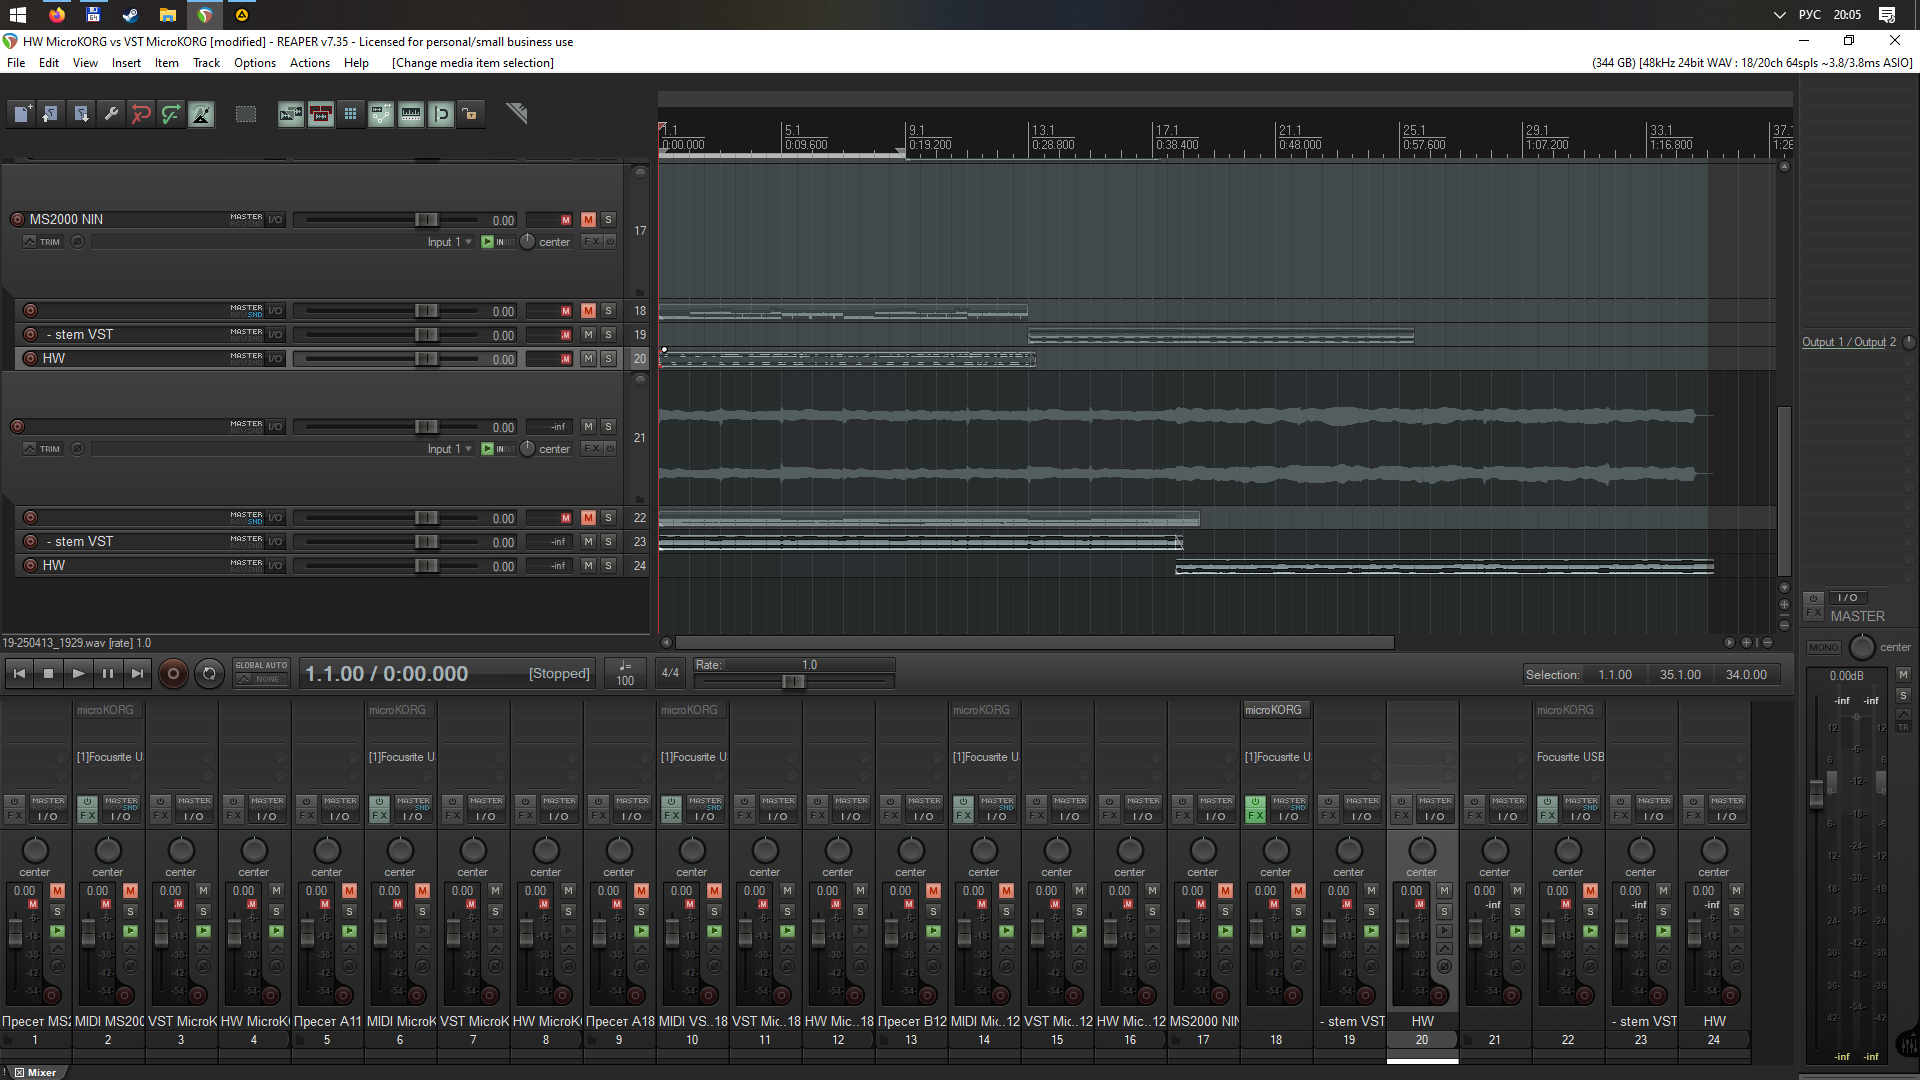Open the Track menu
This screenshot has height=1080, width=1920.
206,63
